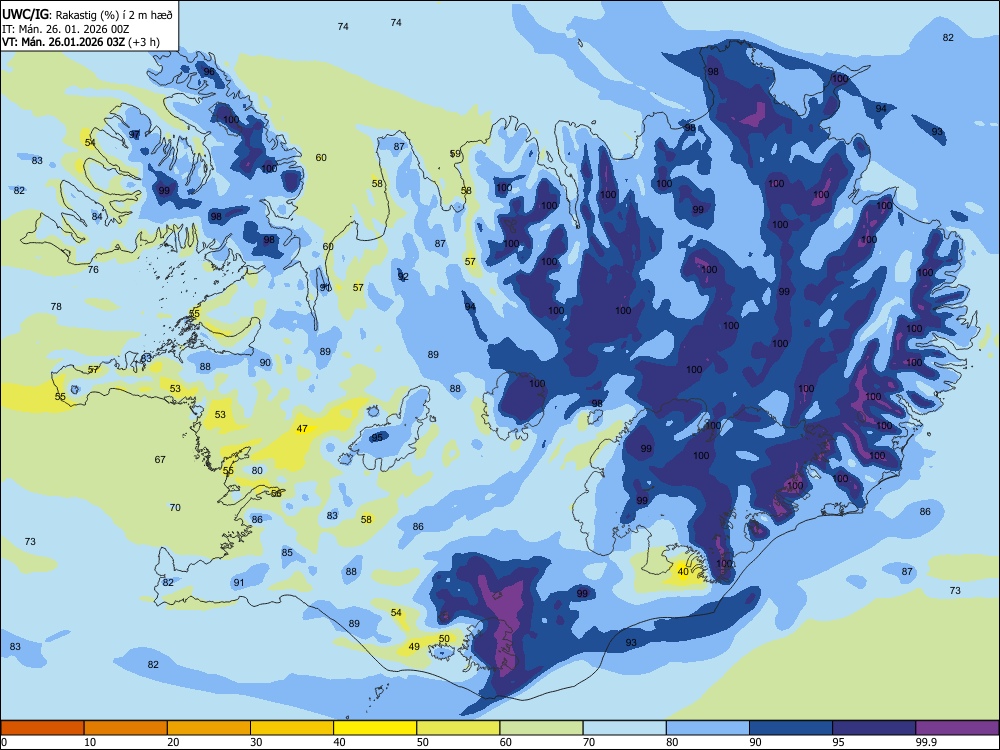The height and width of the screenshot is (750, 1000).
Task: Click the humidity value '70' over the southwestern sea
Action: point(175,508)
